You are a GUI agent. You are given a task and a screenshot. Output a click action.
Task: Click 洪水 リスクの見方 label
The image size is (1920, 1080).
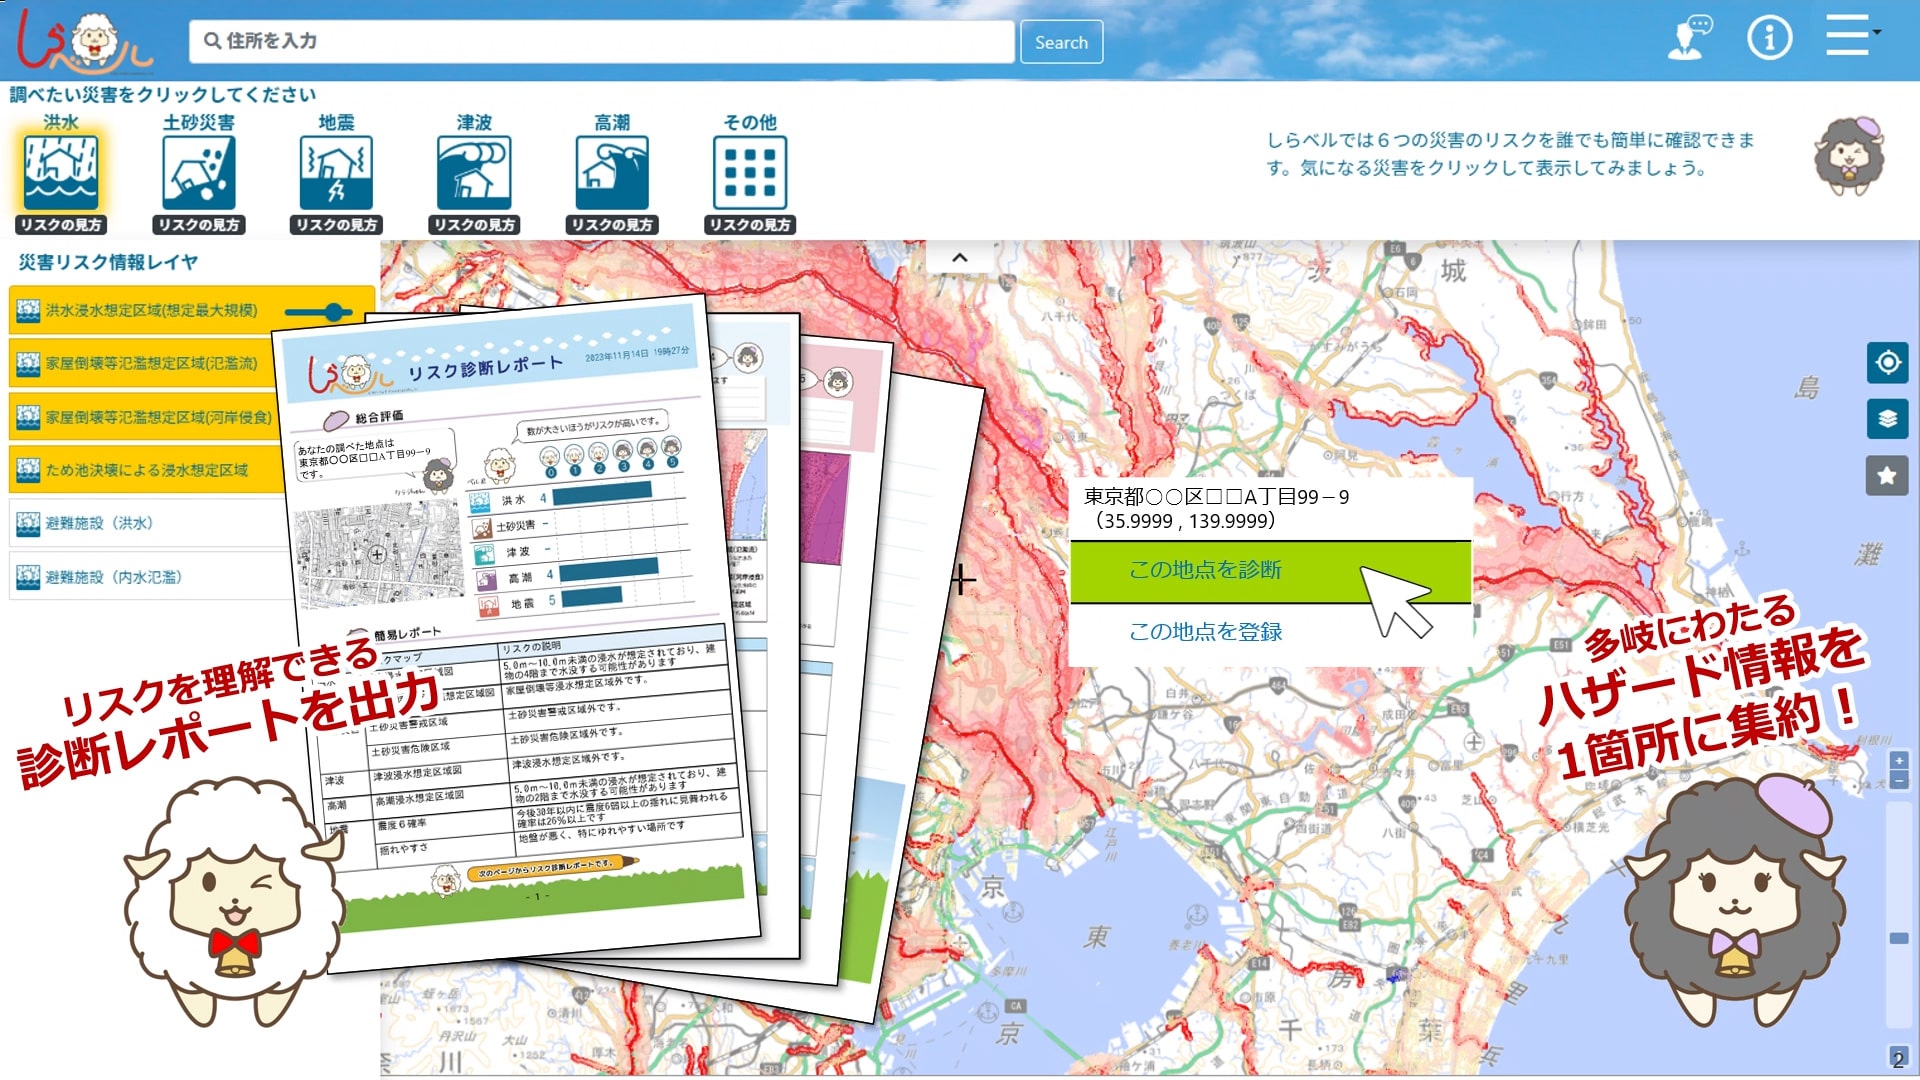click(x=61, y=225)
